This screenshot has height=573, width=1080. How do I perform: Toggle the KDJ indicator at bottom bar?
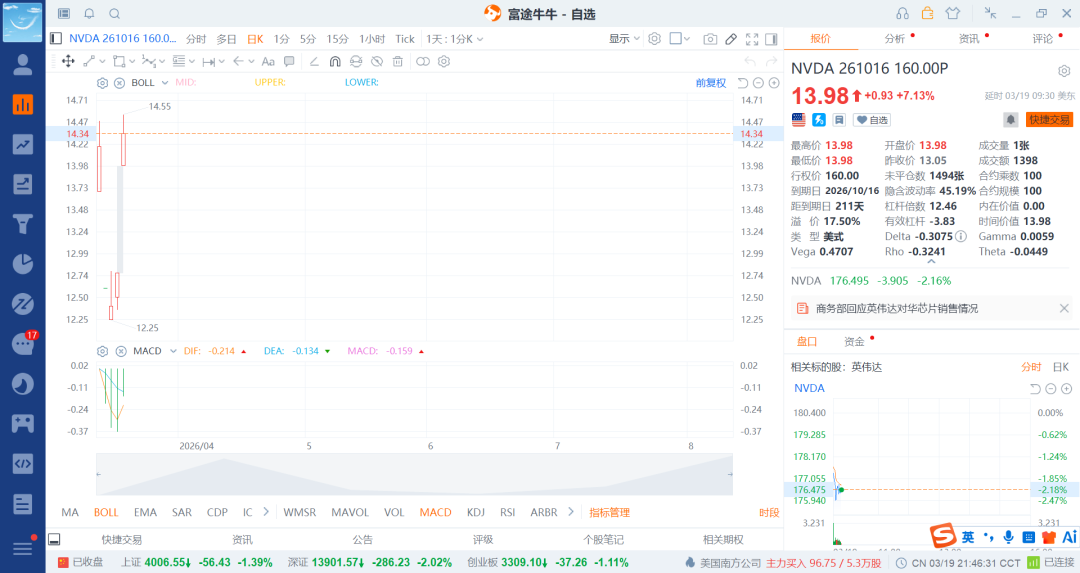tap(475, 512)
